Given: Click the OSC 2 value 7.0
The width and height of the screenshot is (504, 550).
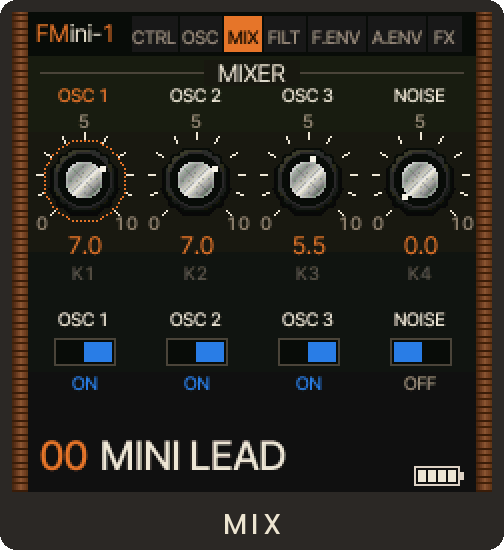Looking at the screenshot, I should [197, 245].
